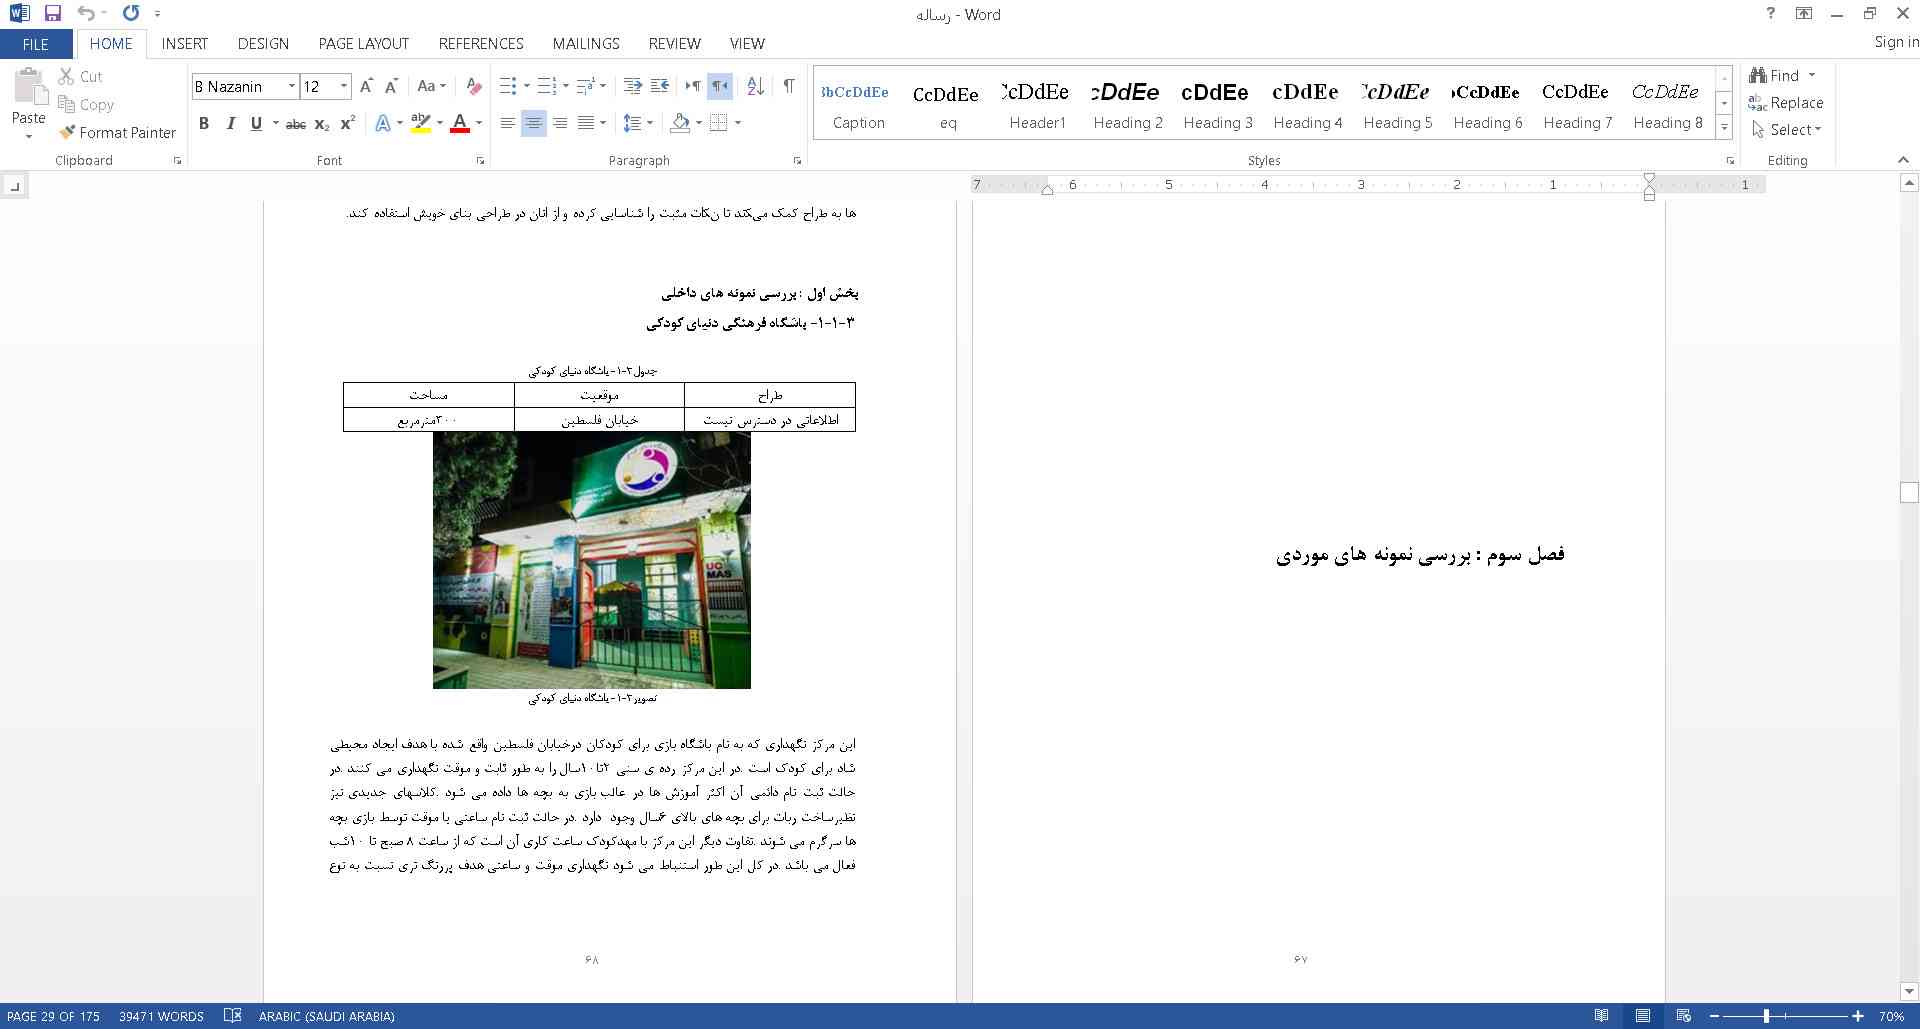Viewport: 1920px width, 1029px height.
Task: Click the tab selector at ruler corner
Action: point(14,186)
